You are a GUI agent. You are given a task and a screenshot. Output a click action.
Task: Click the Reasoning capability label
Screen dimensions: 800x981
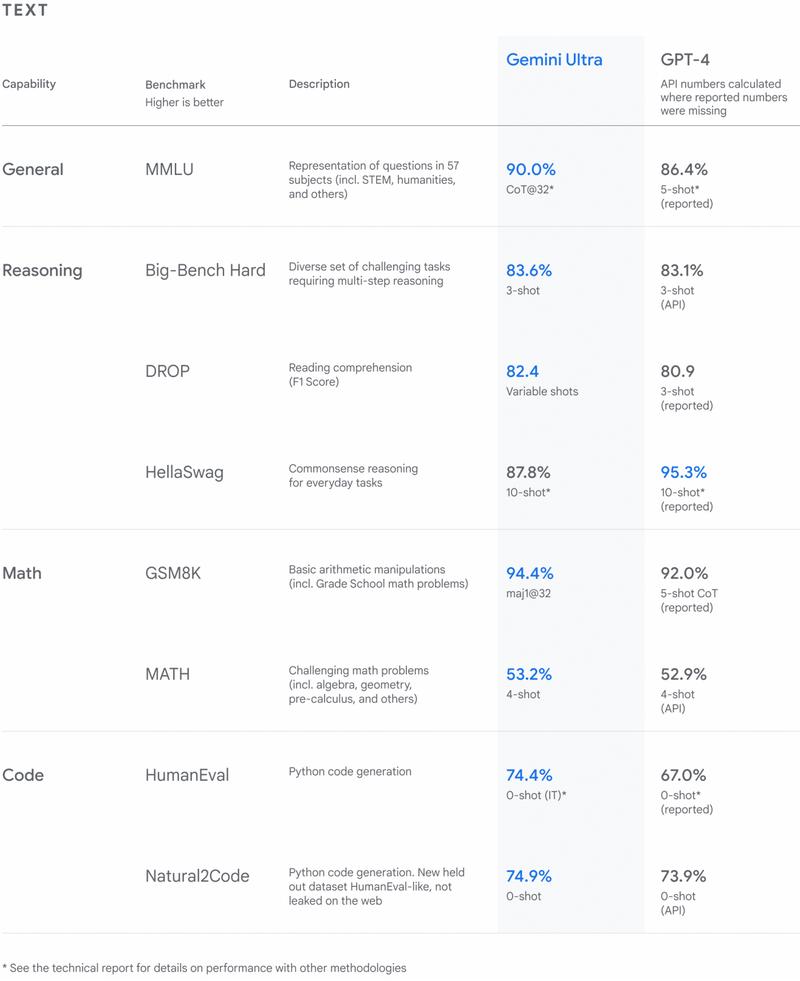[x=42, y=270]
